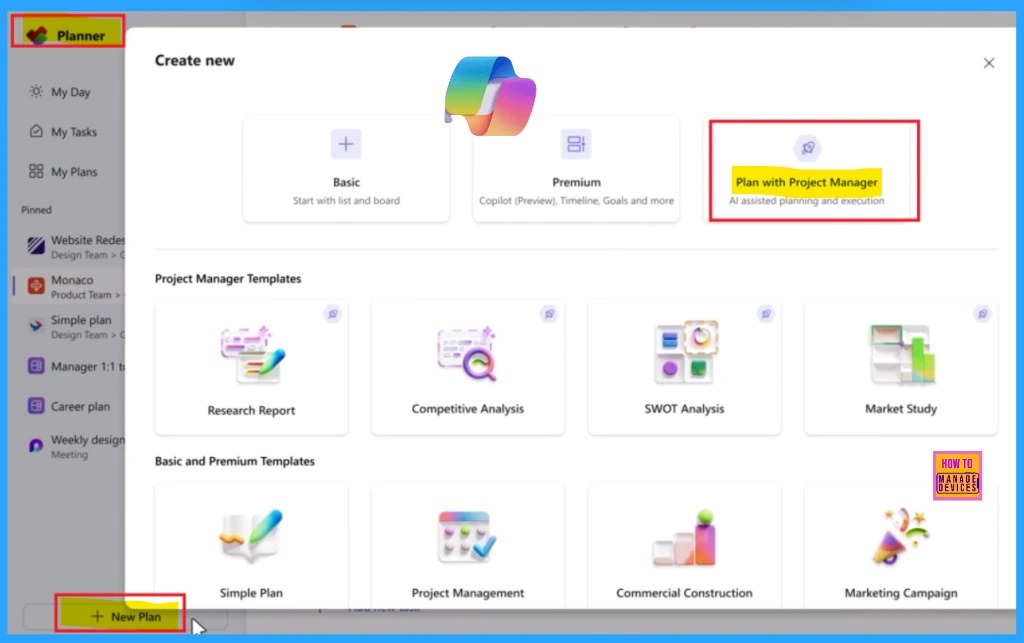Viewport: 1024px width, 643px height.
Task: Pick the Research Report template
Action: click(x=251, y=368)
